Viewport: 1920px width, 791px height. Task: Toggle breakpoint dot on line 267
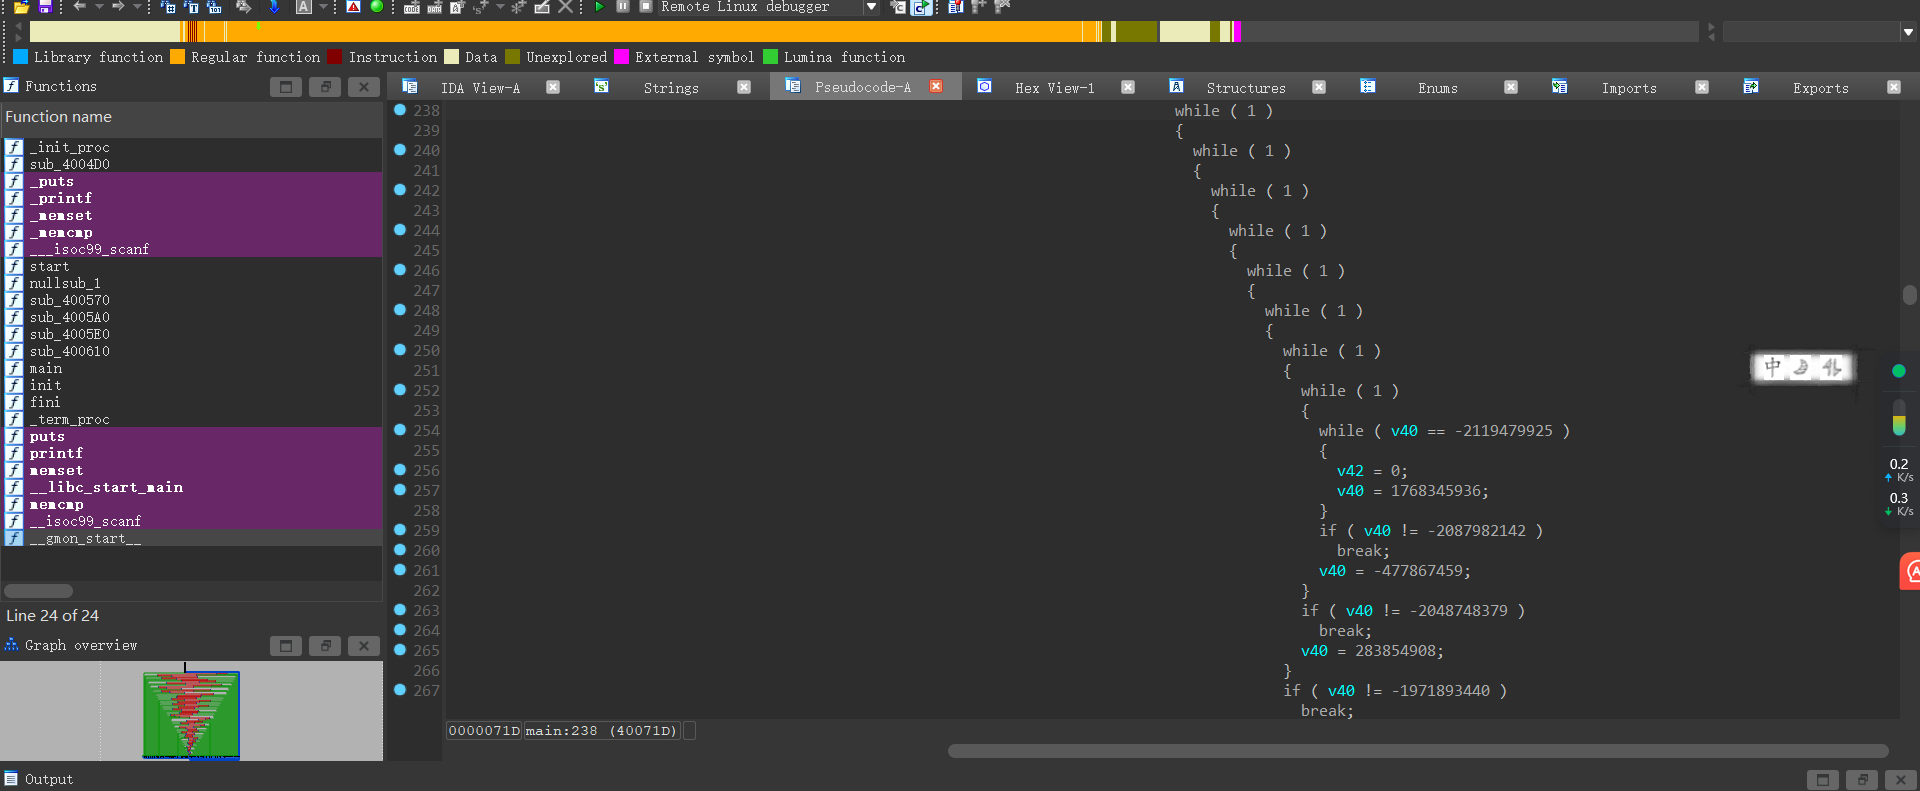tap(400, 690)
